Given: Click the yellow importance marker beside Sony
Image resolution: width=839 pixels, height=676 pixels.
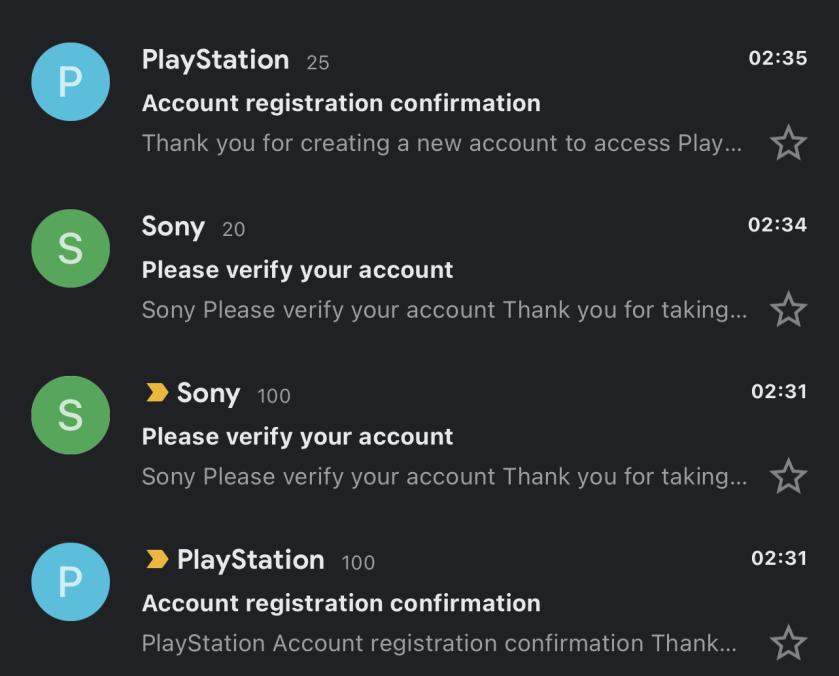Looking at the screenshot, I should click(157, 392).
